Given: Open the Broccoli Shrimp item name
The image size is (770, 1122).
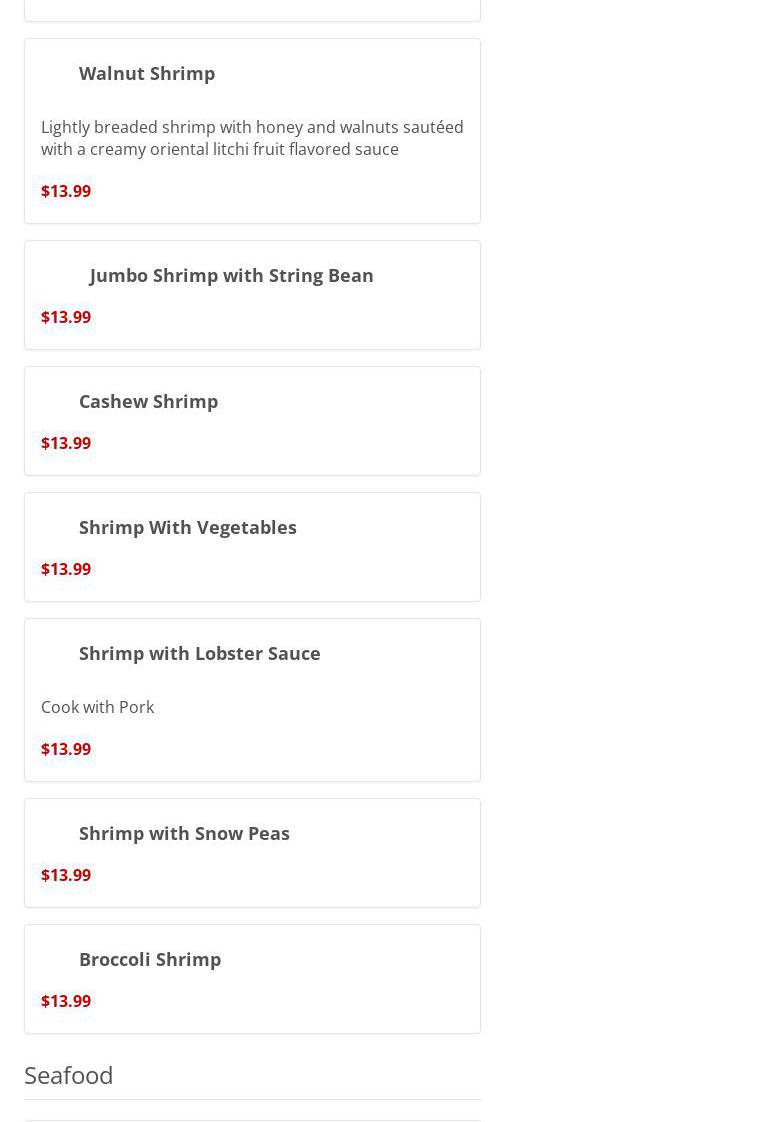Looking at the screenshot, I should point(150,960).
